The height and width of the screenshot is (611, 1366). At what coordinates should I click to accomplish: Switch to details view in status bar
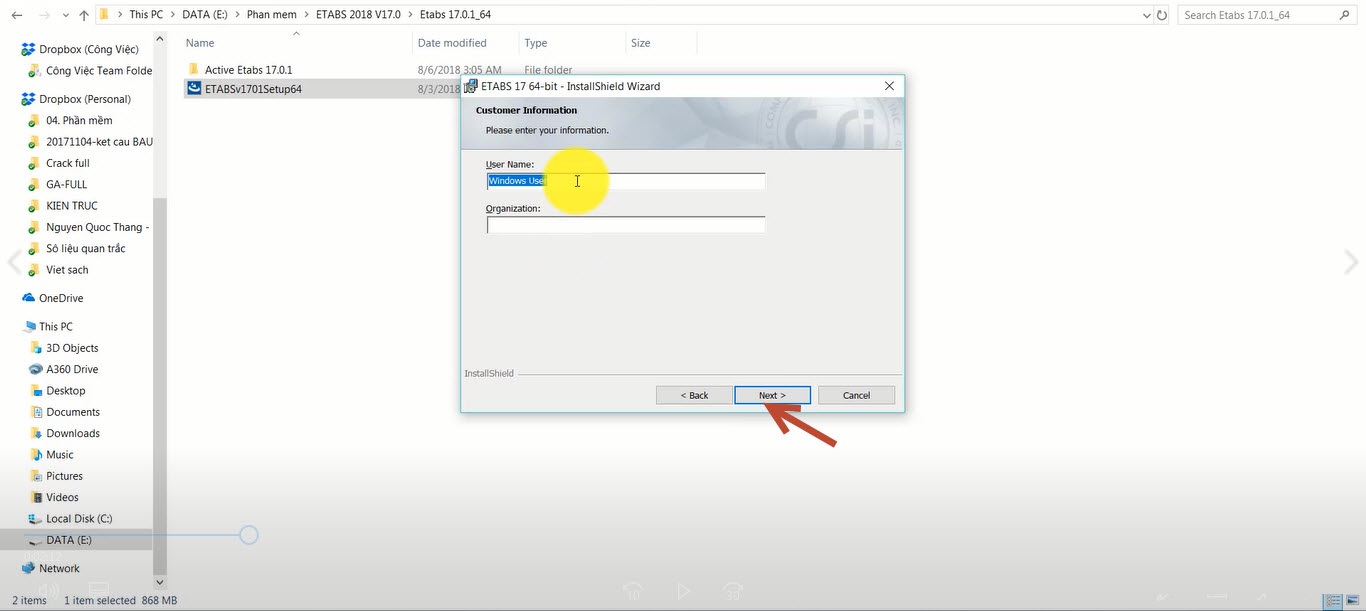pos(1333,601)
